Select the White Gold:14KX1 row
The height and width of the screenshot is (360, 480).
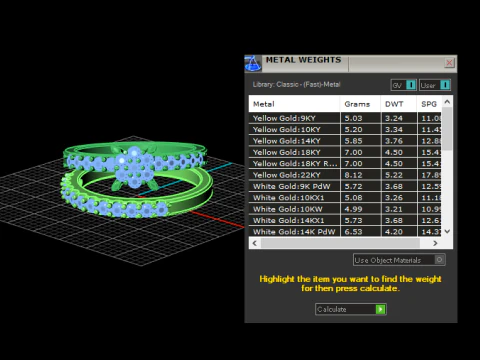(x=345, y=220)
